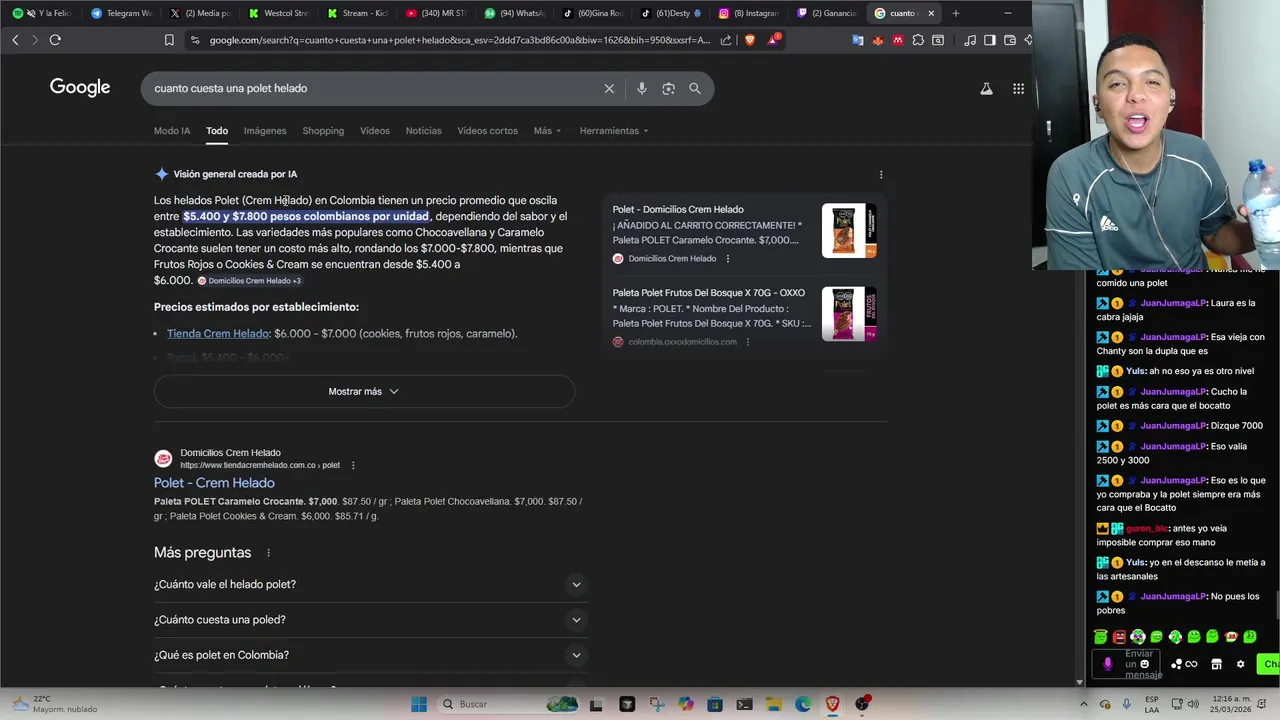Open the Más dropdown in search tabs
This screenshot has width=1280, height=720.
pyautogui.click(x=547, y=131)
